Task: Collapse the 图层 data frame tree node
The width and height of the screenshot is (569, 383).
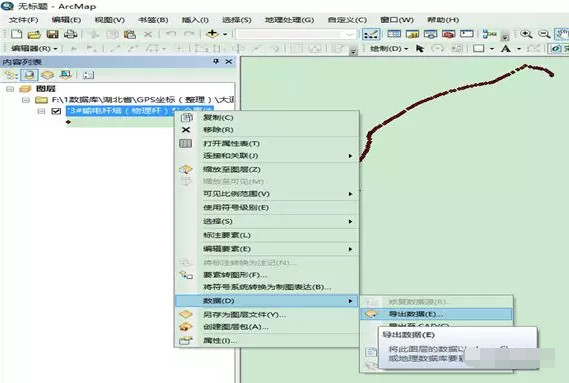Action: (x=10, y=89)
